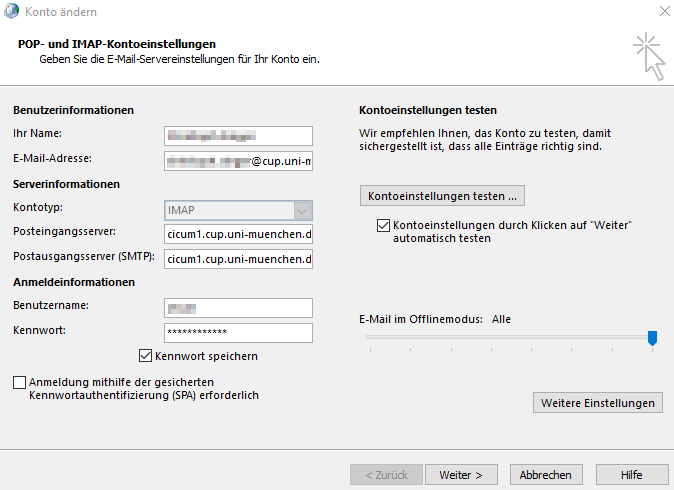Uncheck automatic account test on Weiter
This screenshot has width=674, height=490.
click(383, 226)
